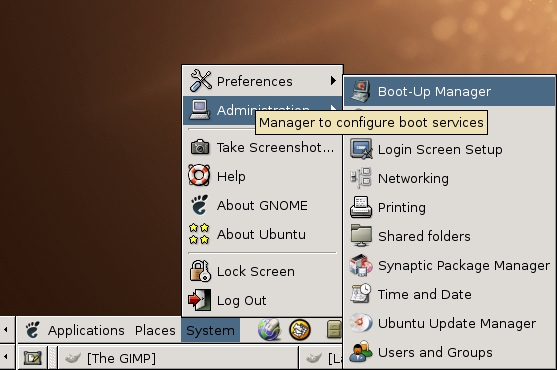The width and height of the screenshot is (557, 370).
Task: Expand the Administration submenu
Action: pos(263,110)
